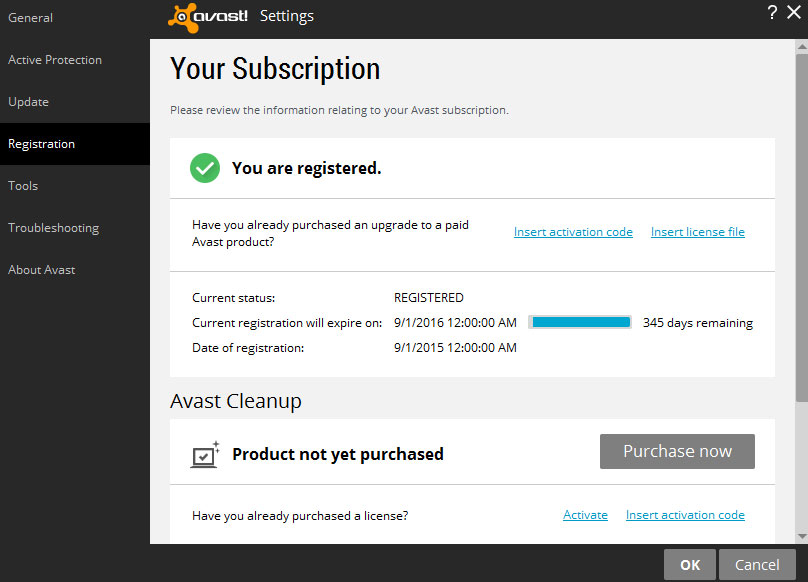Open Troubleshooting settings
Viewport: 808px width, 582px height.
click(75, 228)
